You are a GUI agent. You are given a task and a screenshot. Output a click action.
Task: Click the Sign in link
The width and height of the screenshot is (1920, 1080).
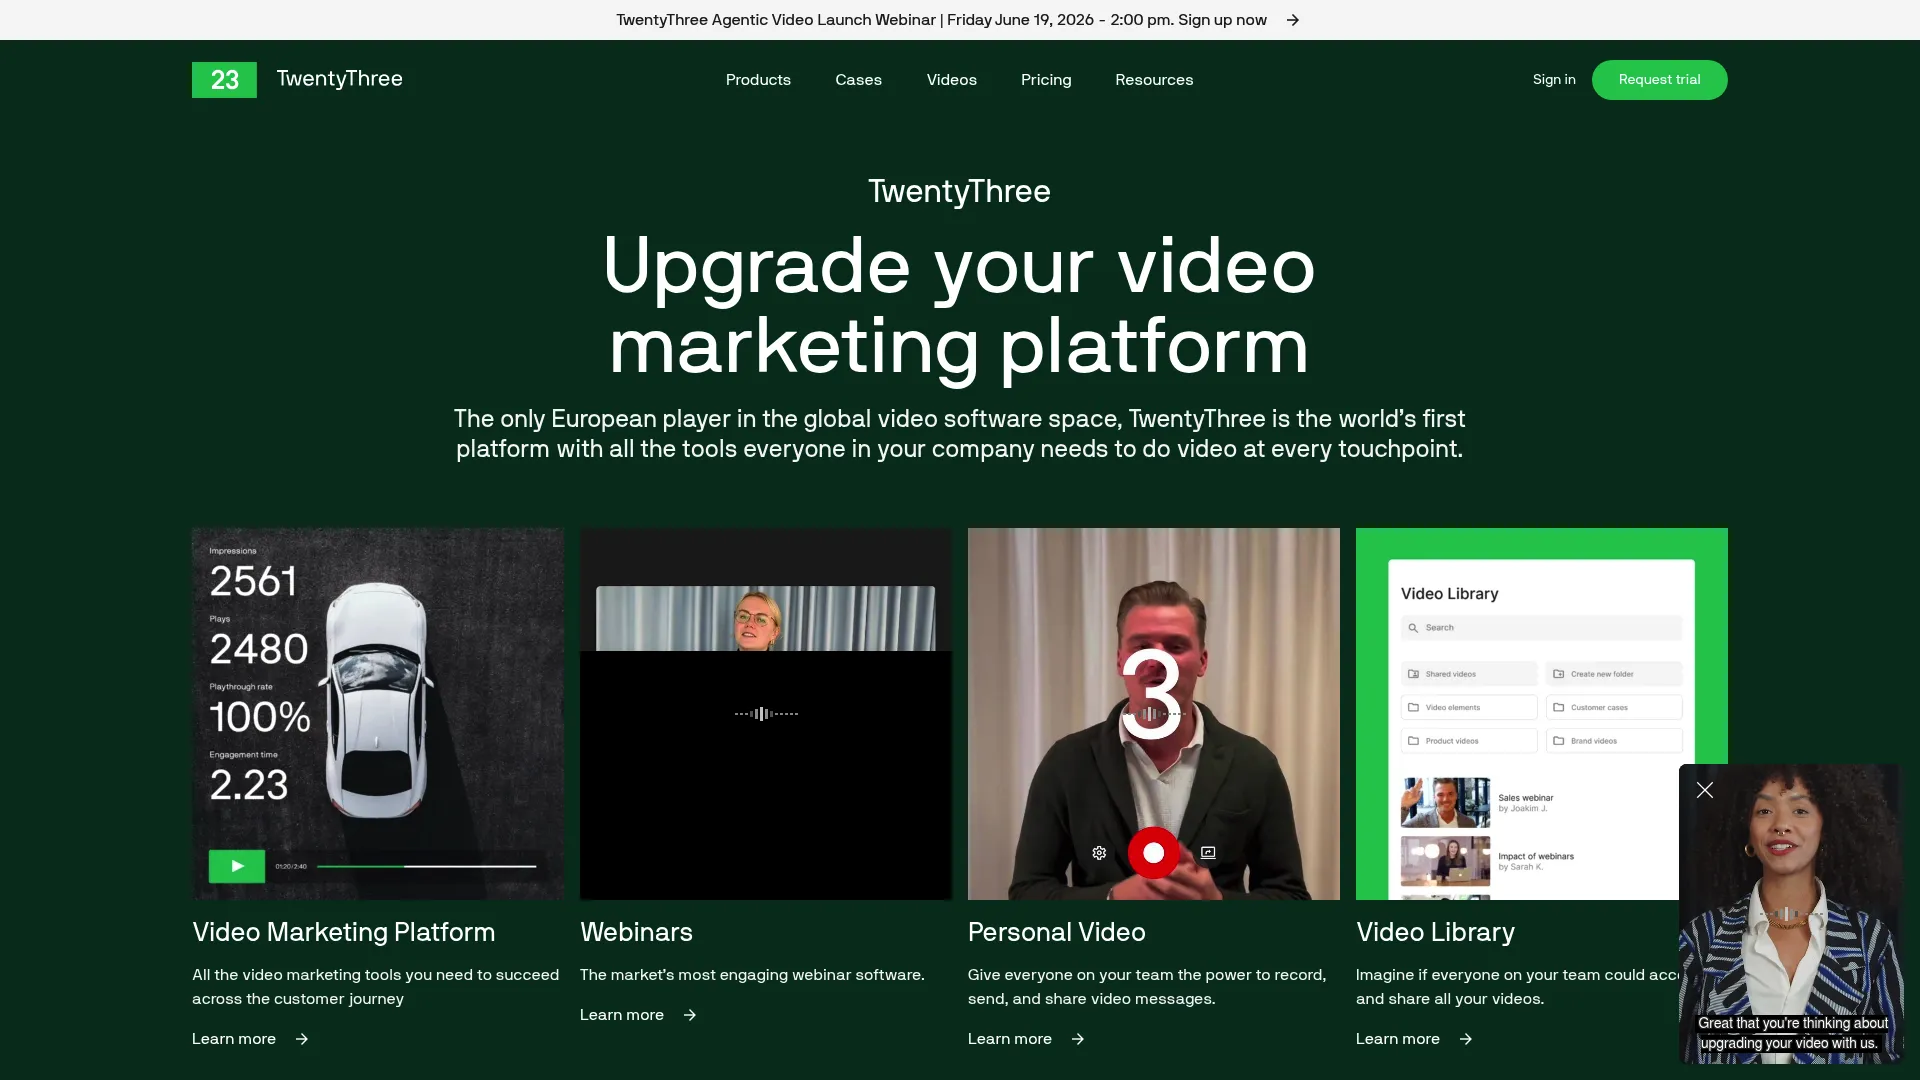pyautogui.click(x=1554, y=80)
